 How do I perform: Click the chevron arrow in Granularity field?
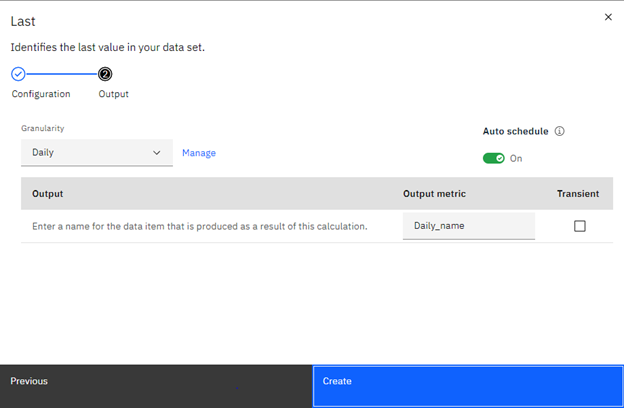(x=157, y=153)
